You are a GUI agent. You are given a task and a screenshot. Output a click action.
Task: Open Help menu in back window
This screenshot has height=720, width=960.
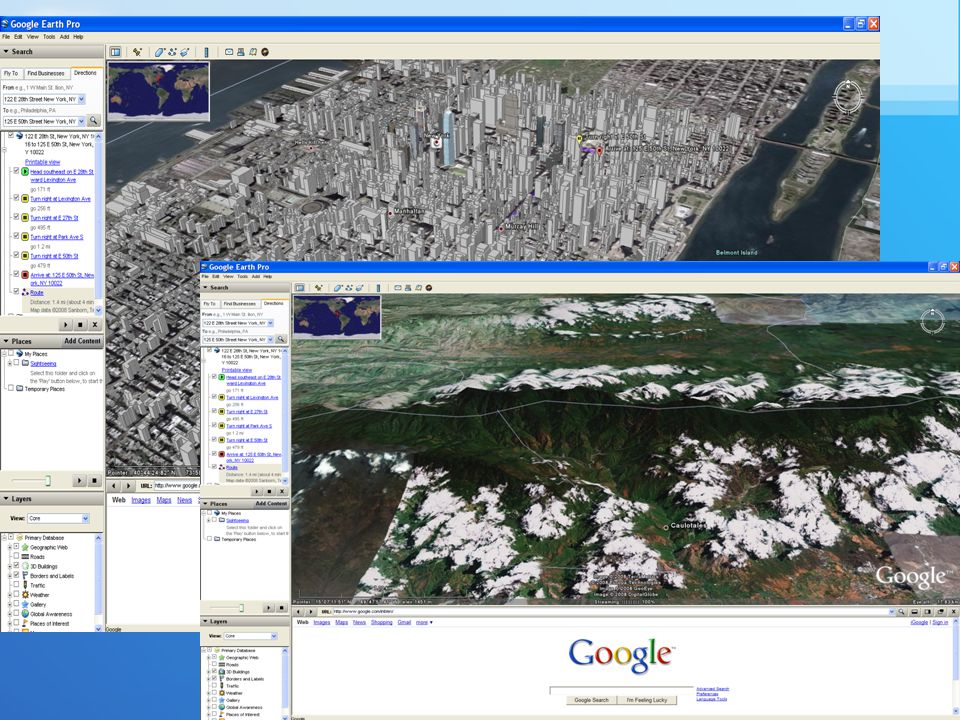[78, 37]
